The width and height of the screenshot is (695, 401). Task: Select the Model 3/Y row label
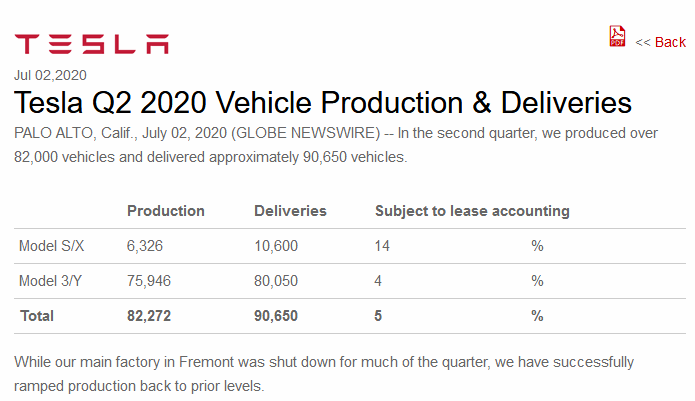click(x=53, y=281)
